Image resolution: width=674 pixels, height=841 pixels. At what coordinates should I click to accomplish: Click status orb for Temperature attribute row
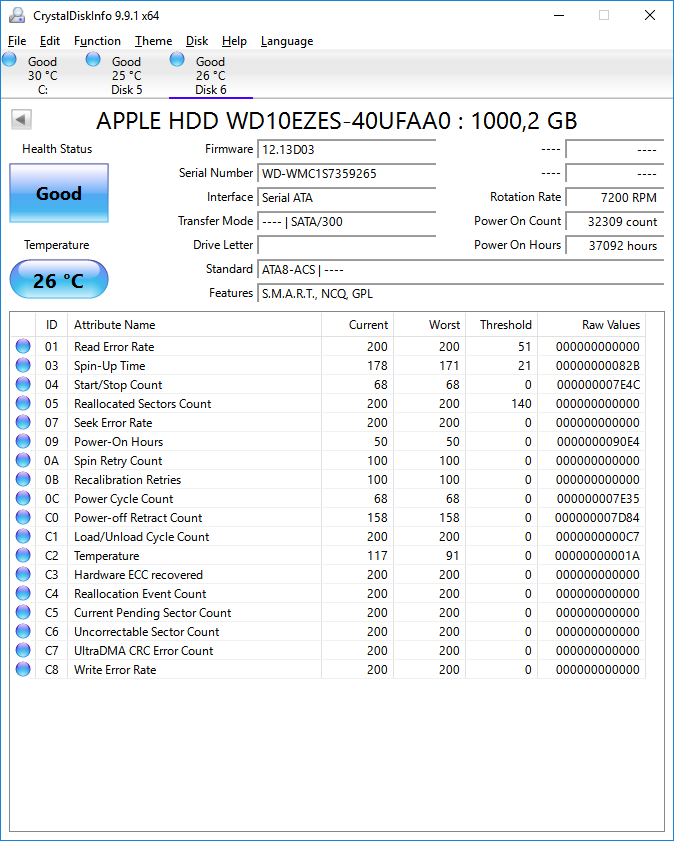23,555
